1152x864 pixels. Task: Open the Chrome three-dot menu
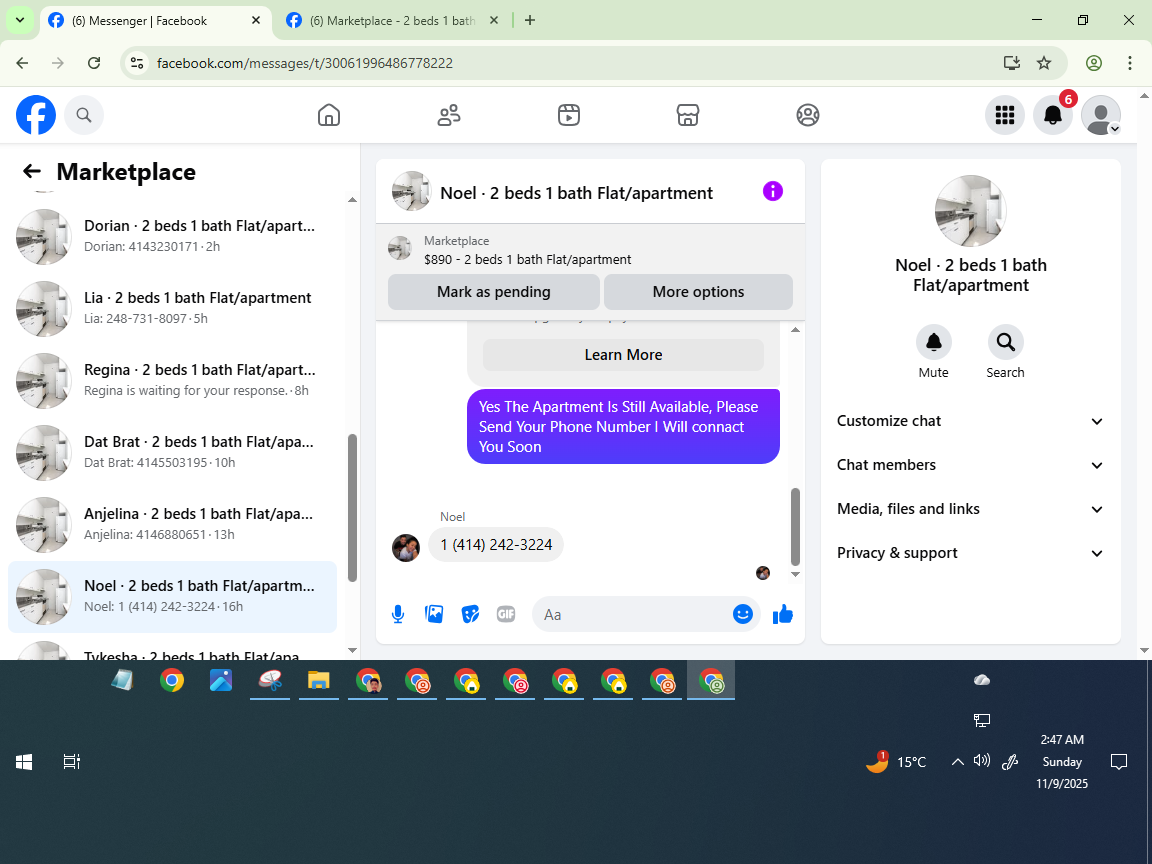point(1130,63)
